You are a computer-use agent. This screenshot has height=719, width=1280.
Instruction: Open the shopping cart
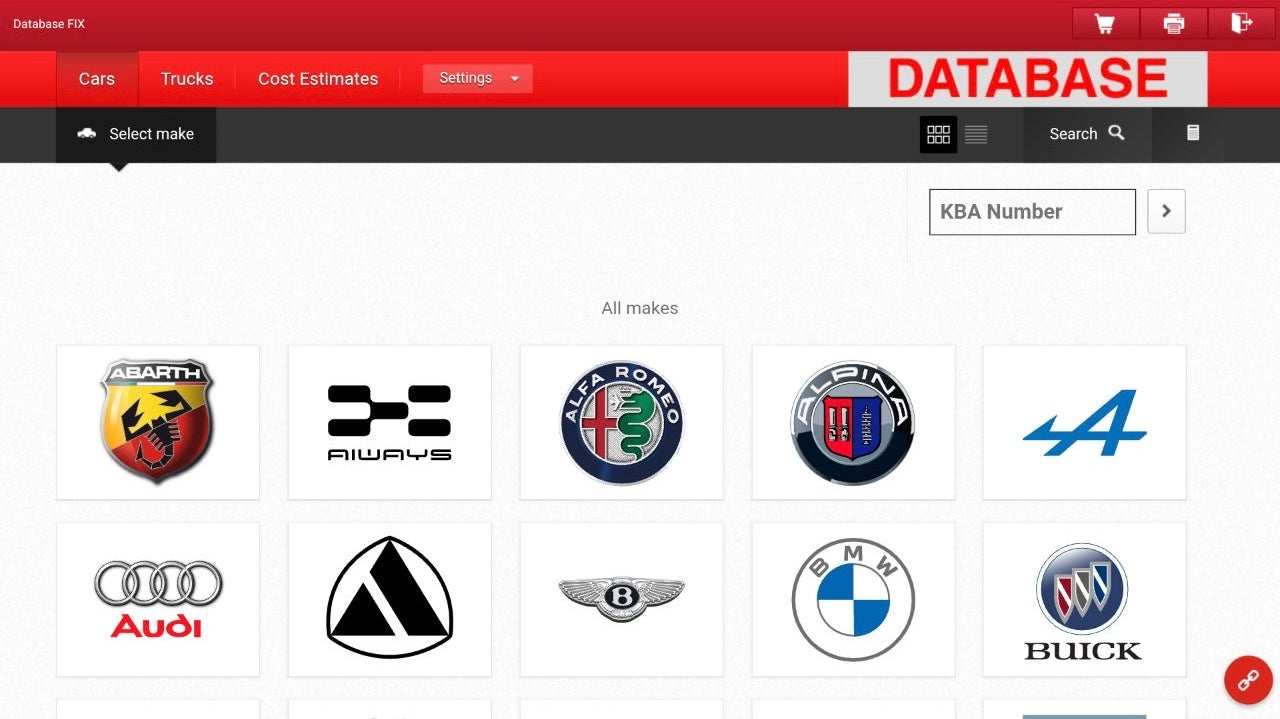tap(1104, 22)
